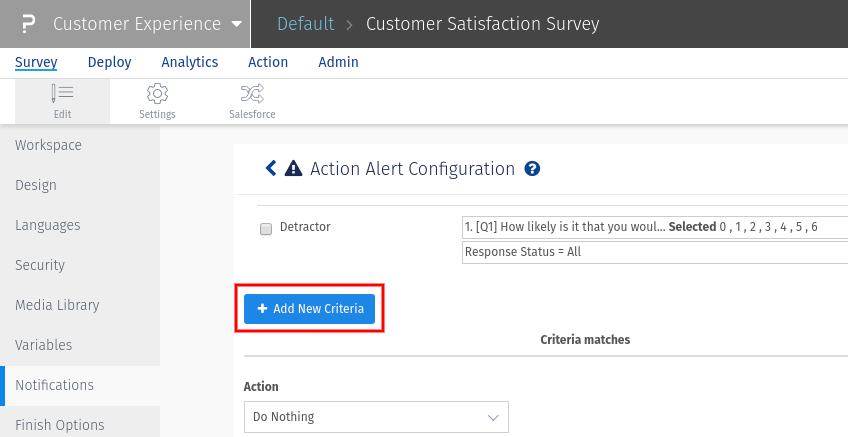Click the Criteria matches label
848x437 pixels.
[585, 340]
